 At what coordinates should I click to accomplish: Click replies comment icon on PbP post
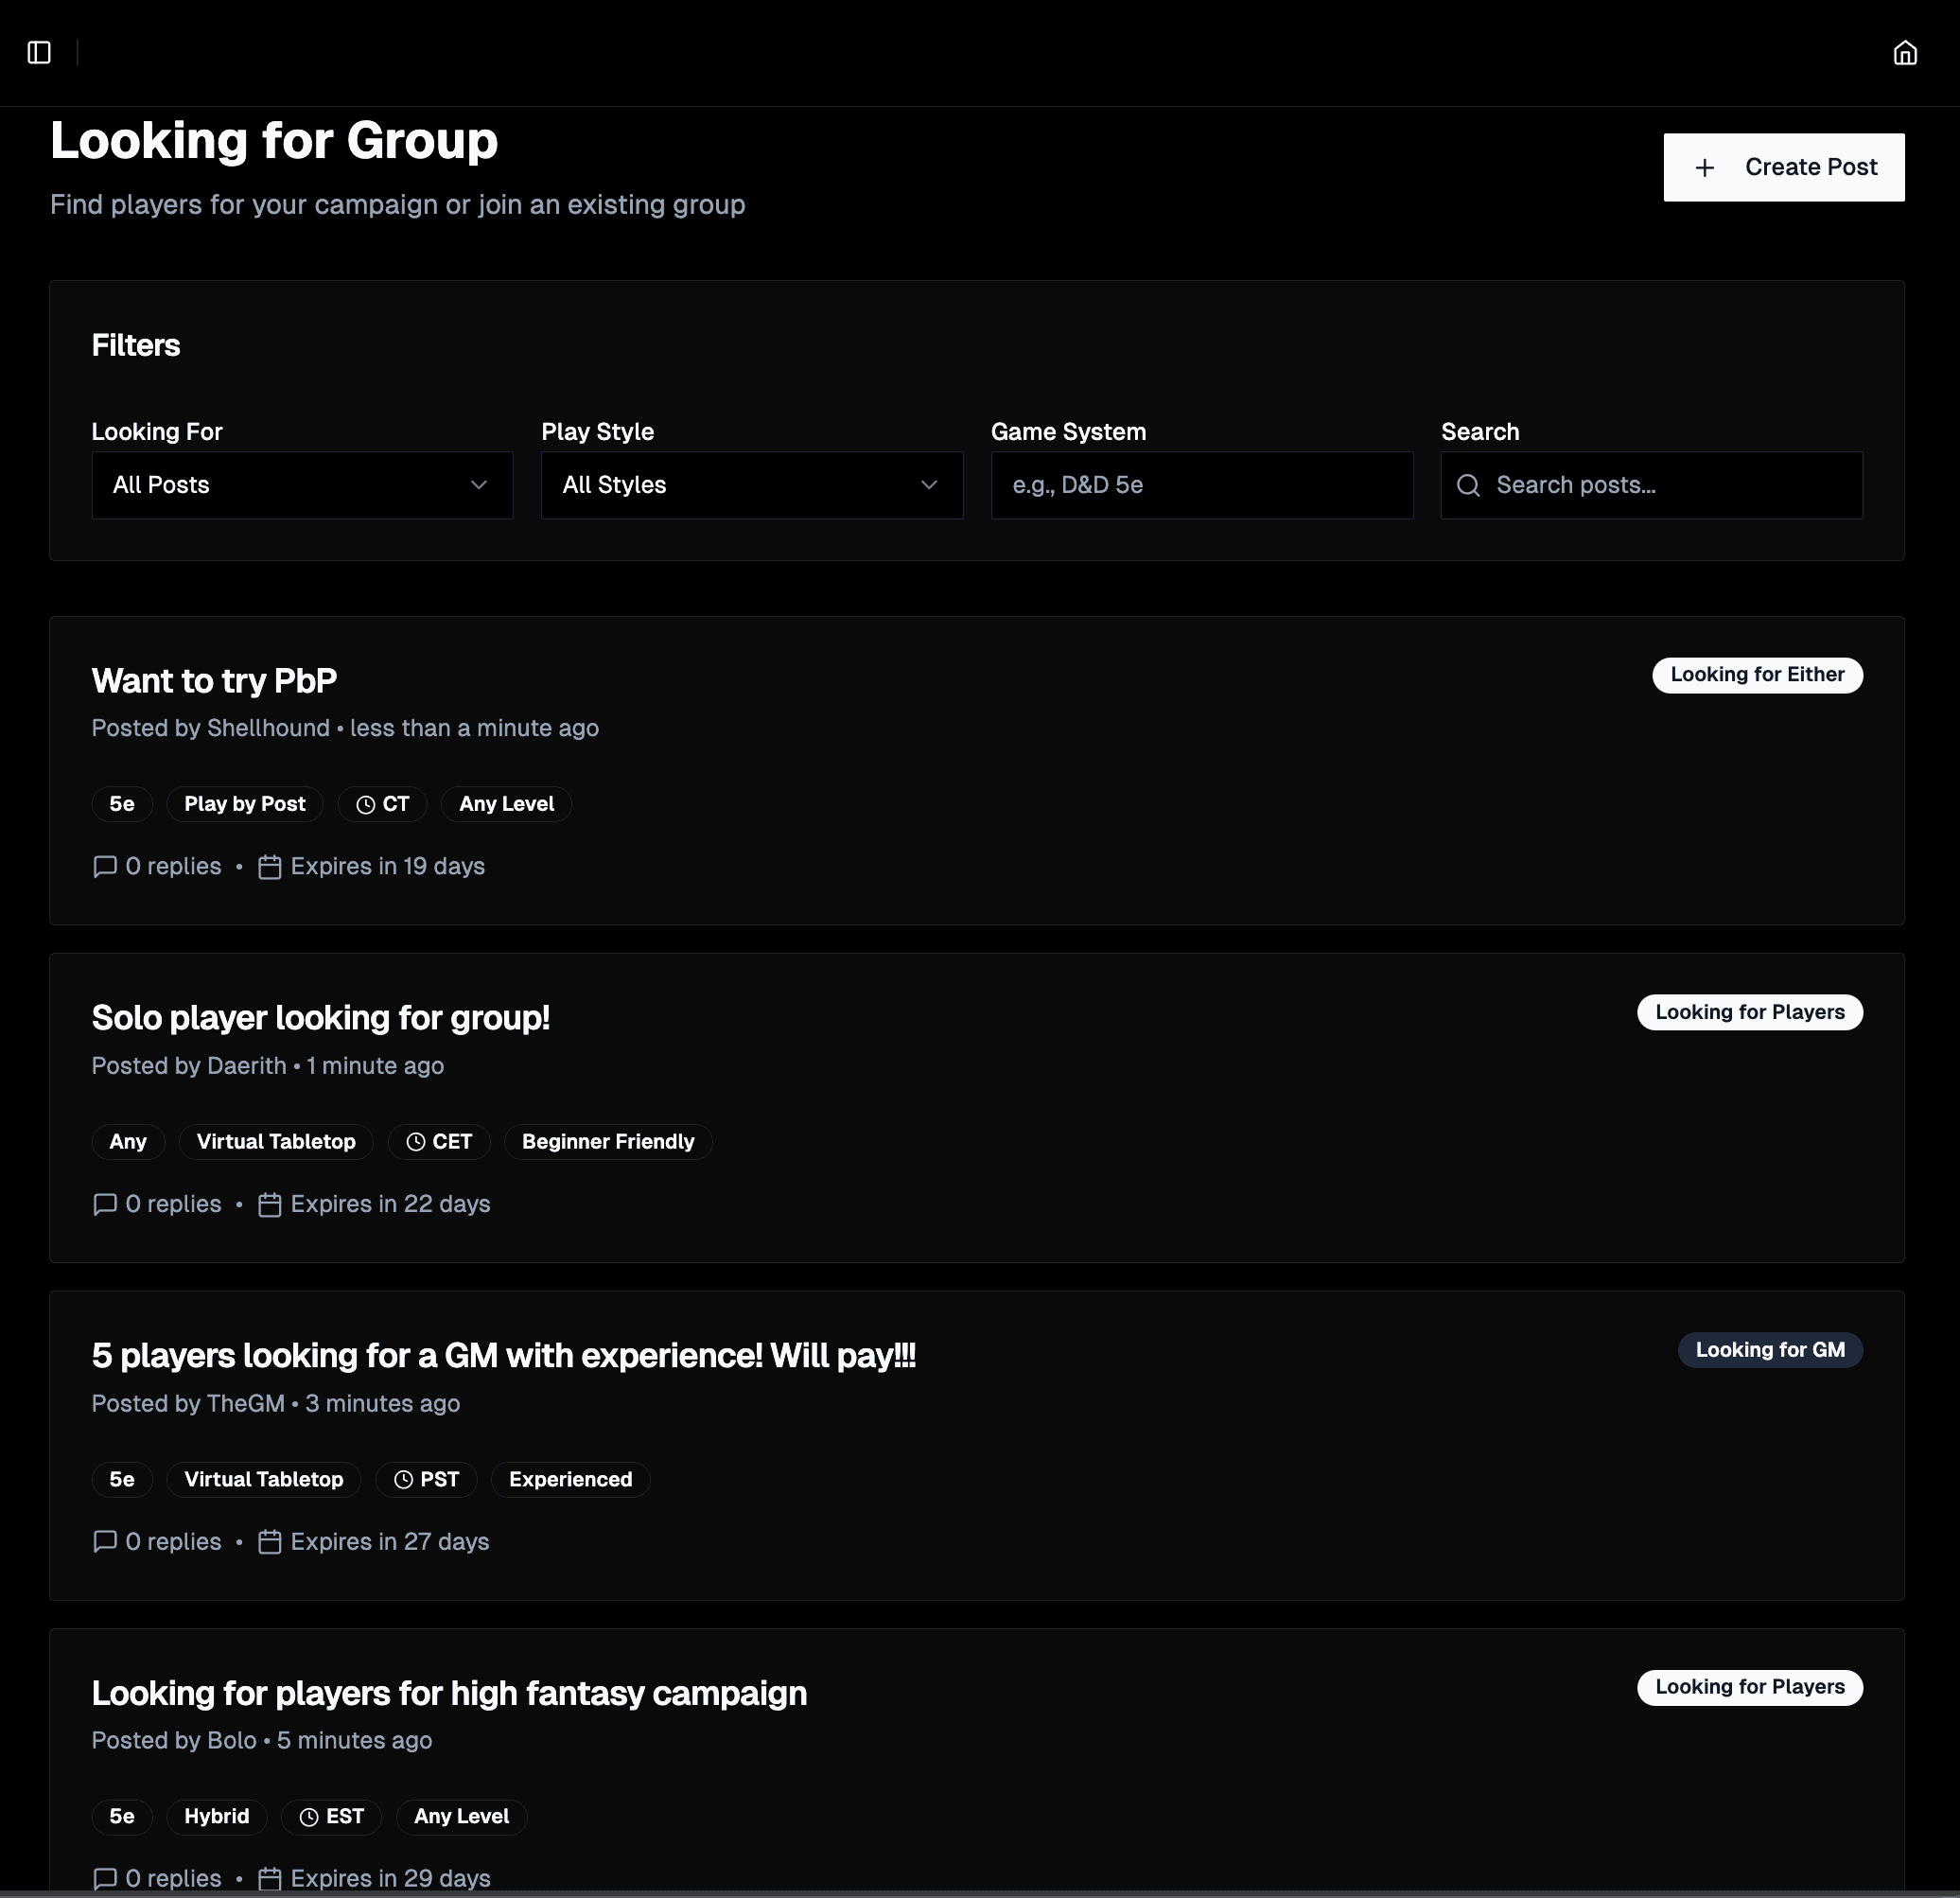click(105, 867)
